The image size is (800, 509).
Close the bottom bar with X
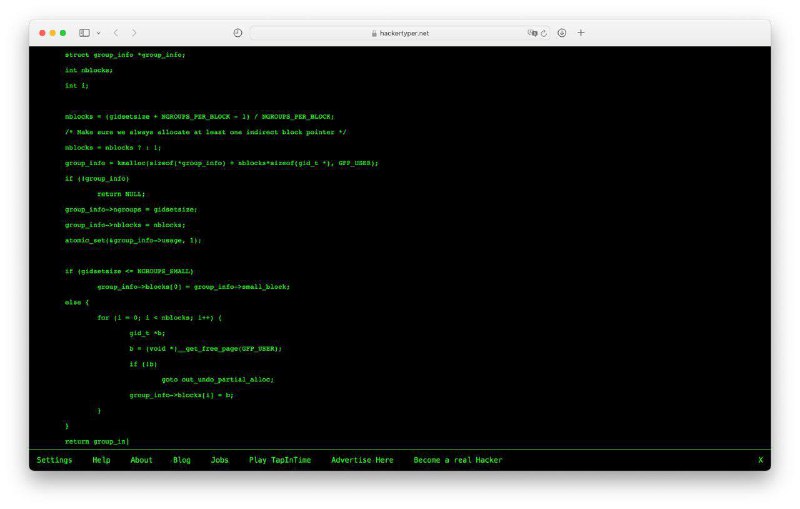760,460
